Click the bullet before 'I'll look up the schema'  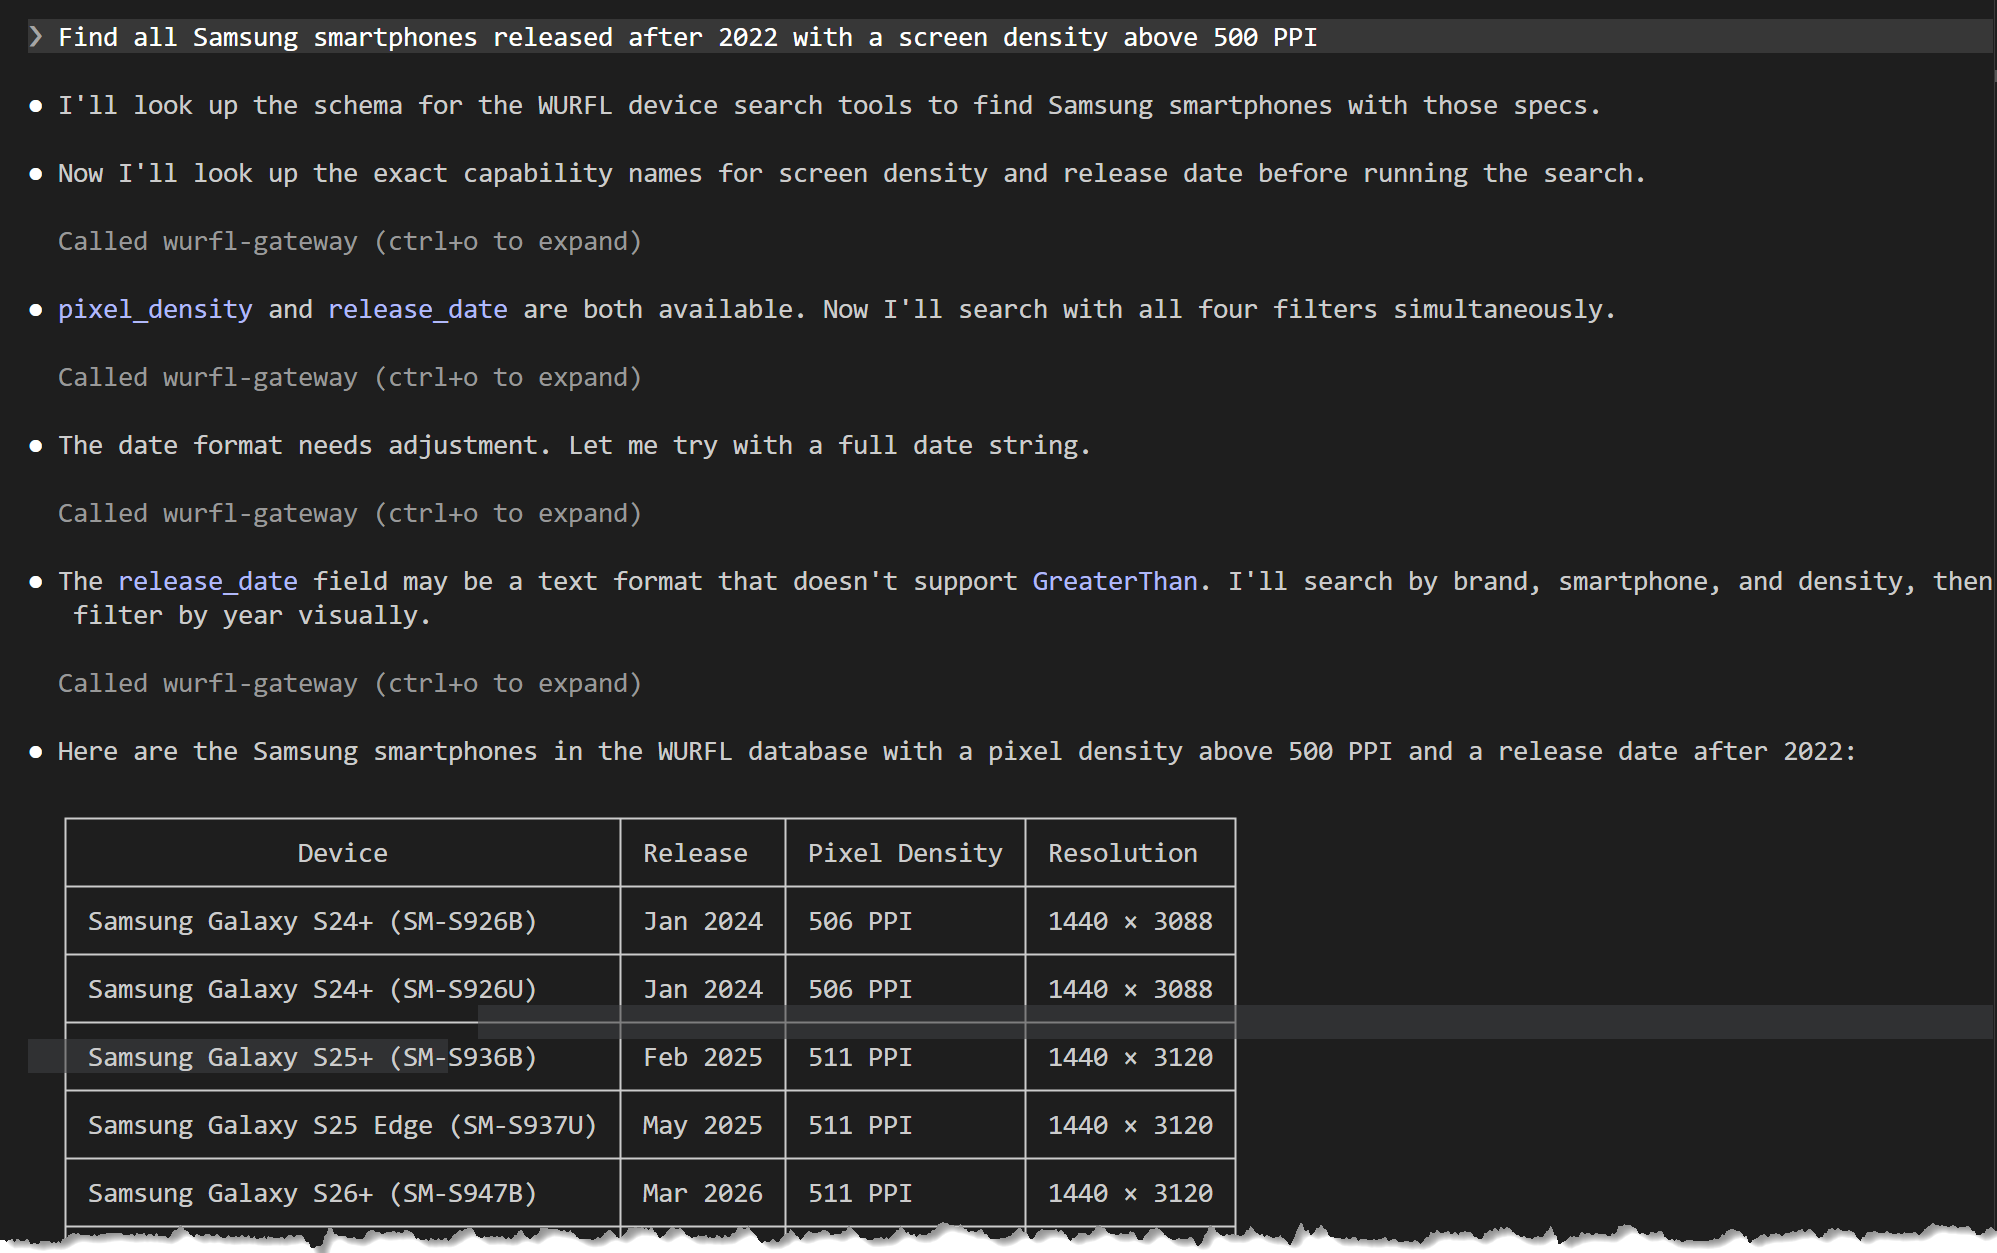36,106
